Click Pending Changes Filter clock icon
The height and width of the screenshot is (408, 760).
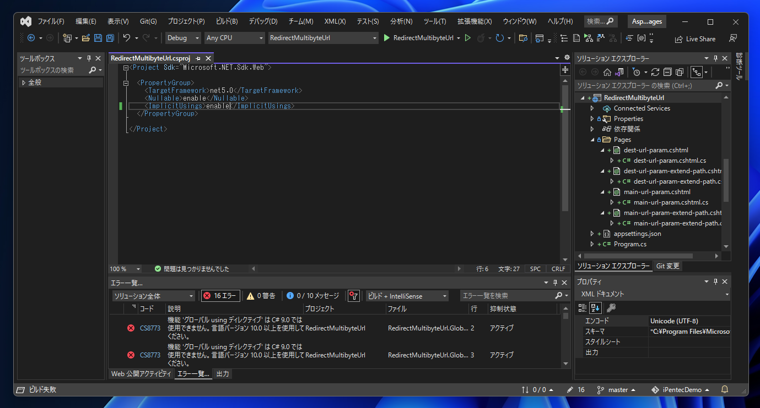636,72
